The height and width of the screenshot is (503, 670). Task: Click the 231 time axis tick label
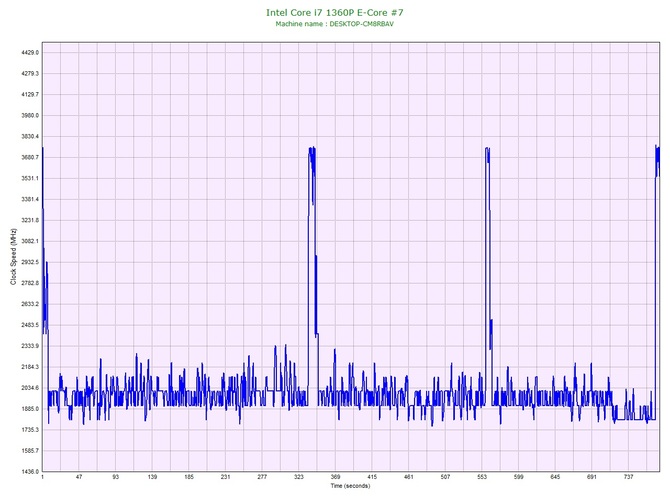[x=226, y=477]
